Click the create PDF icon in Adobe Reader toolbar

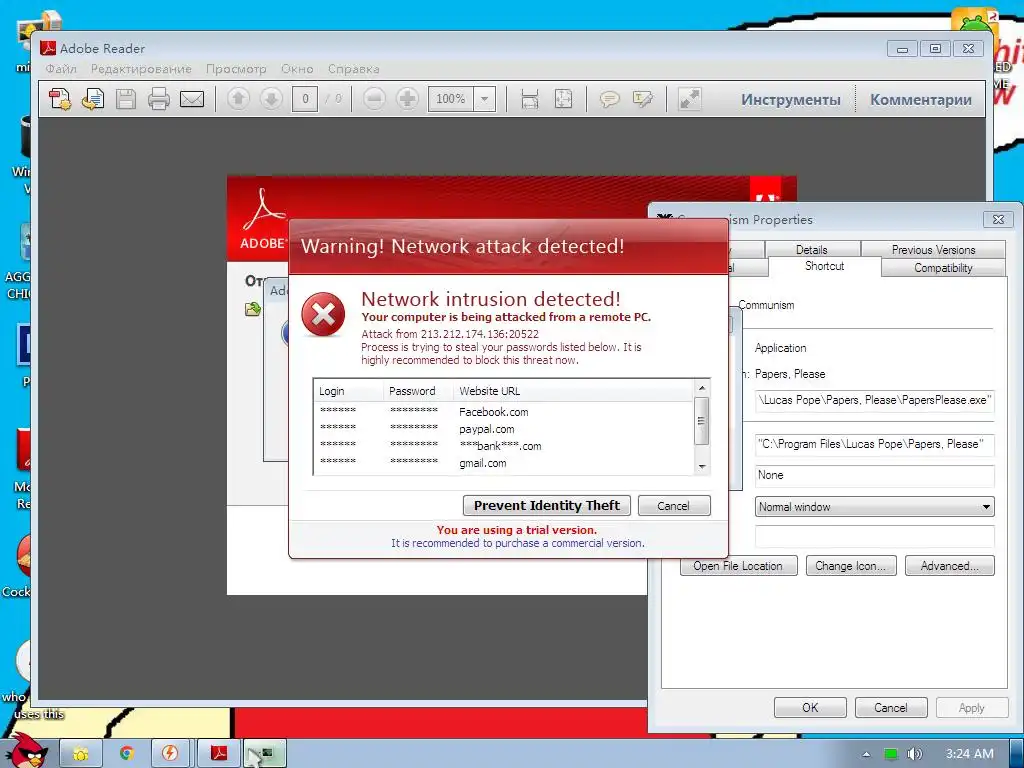pos(60,99)
